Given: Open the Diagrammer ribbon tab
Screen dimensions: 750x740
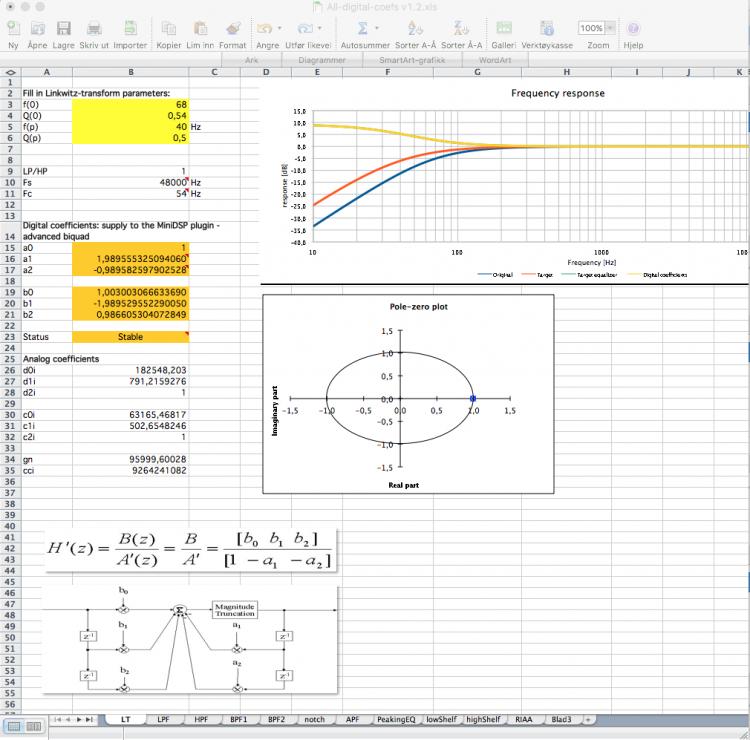Looking at the screenshot, I should [322, 59].
